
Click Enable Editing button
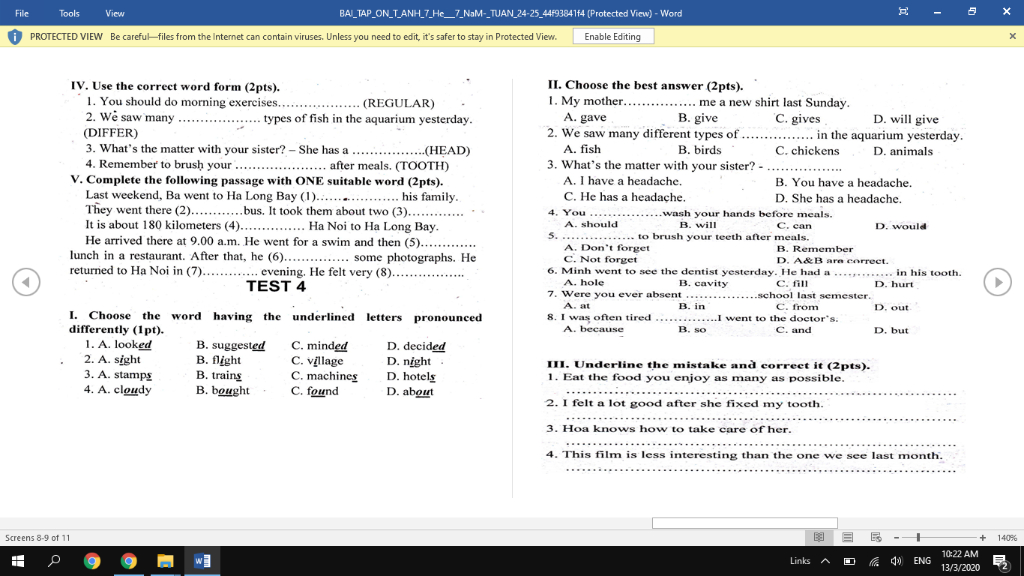613,37
